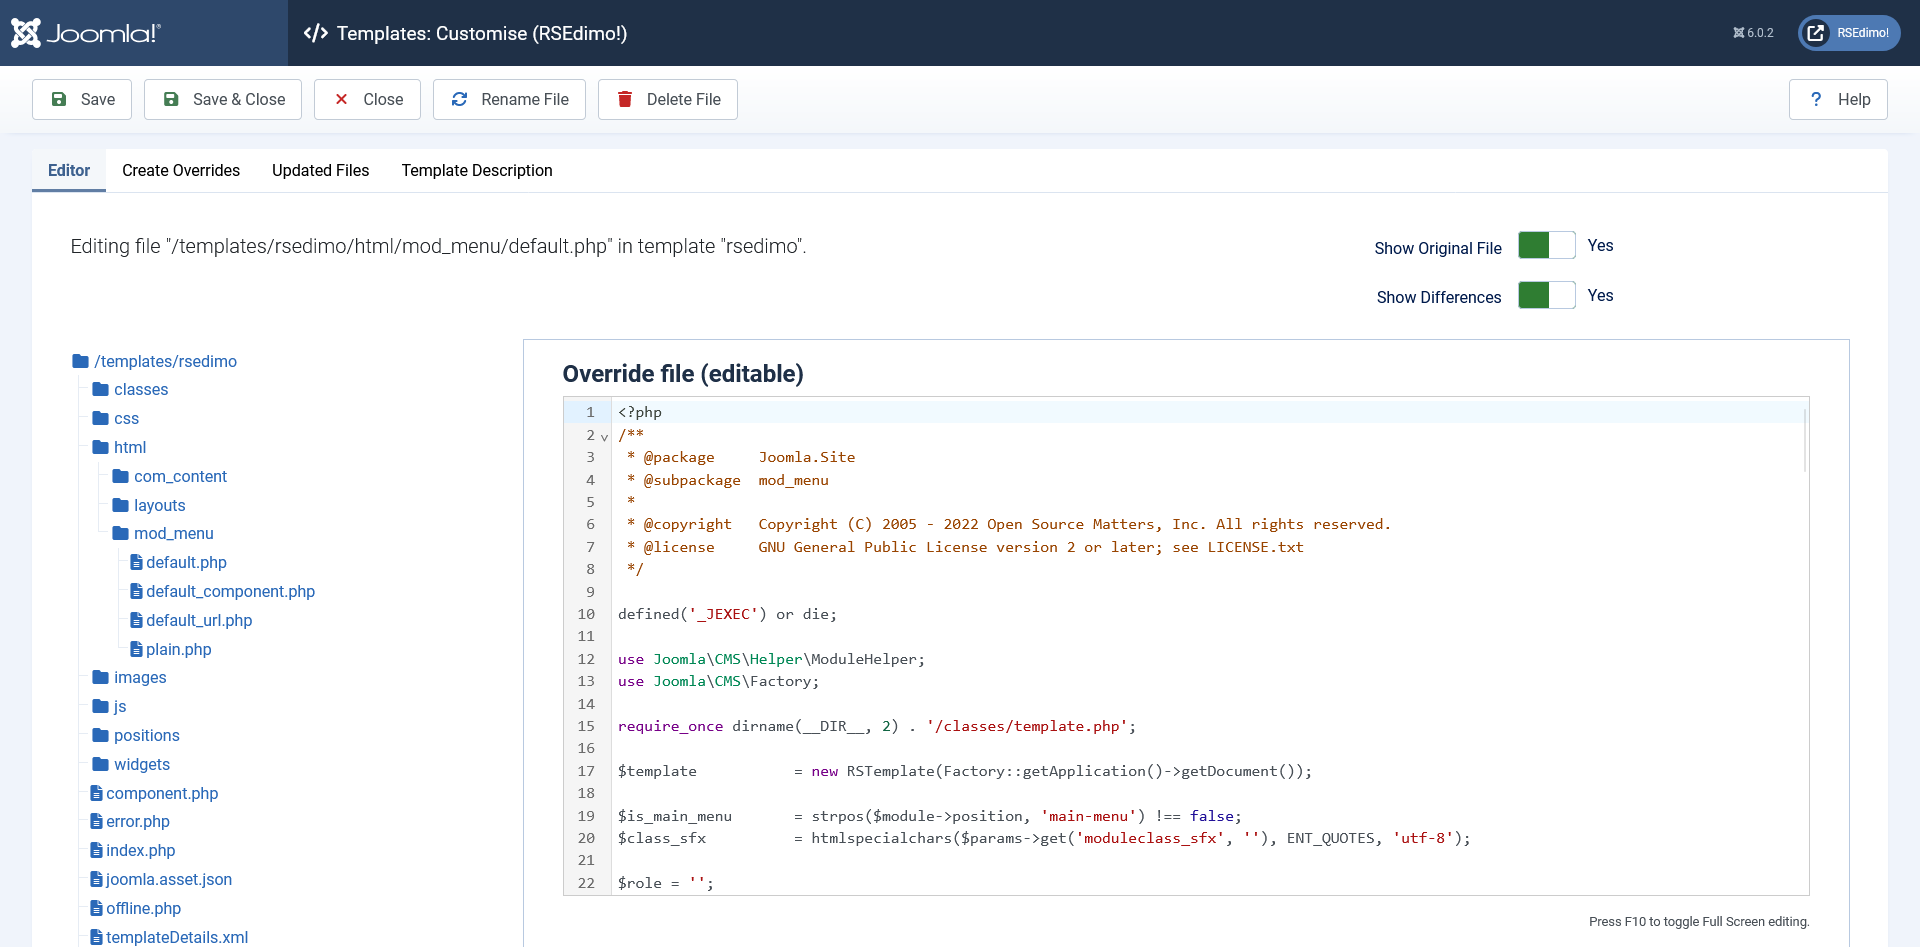Open the default_component.php file
1920x947 pixels.
pos(230,592)
